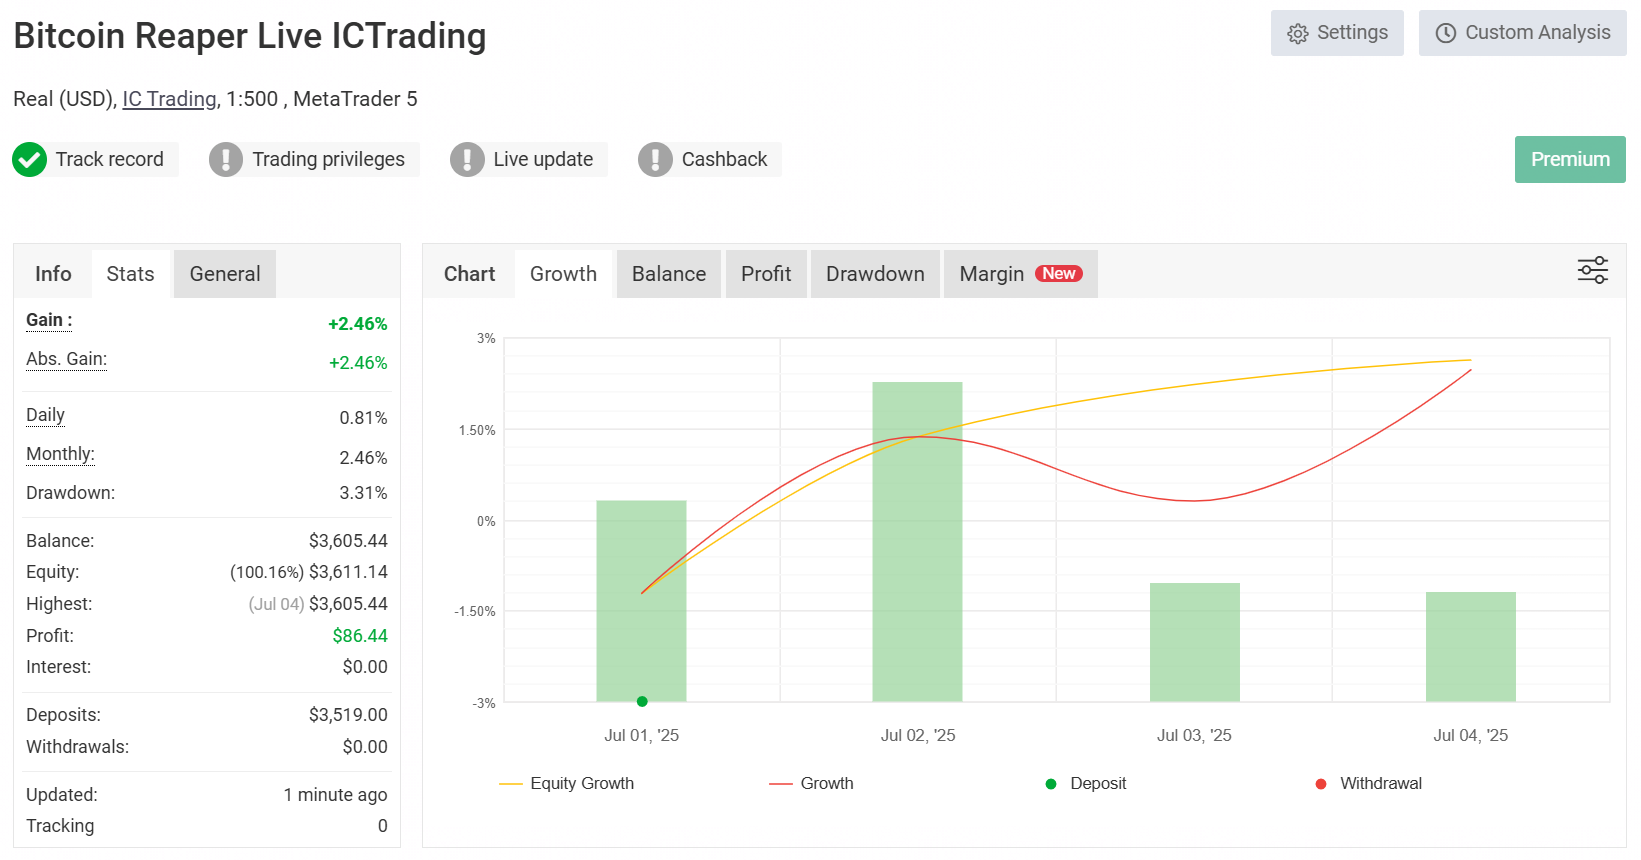
Task: Click the green Premium button
Action: [x=1570, y=160]
